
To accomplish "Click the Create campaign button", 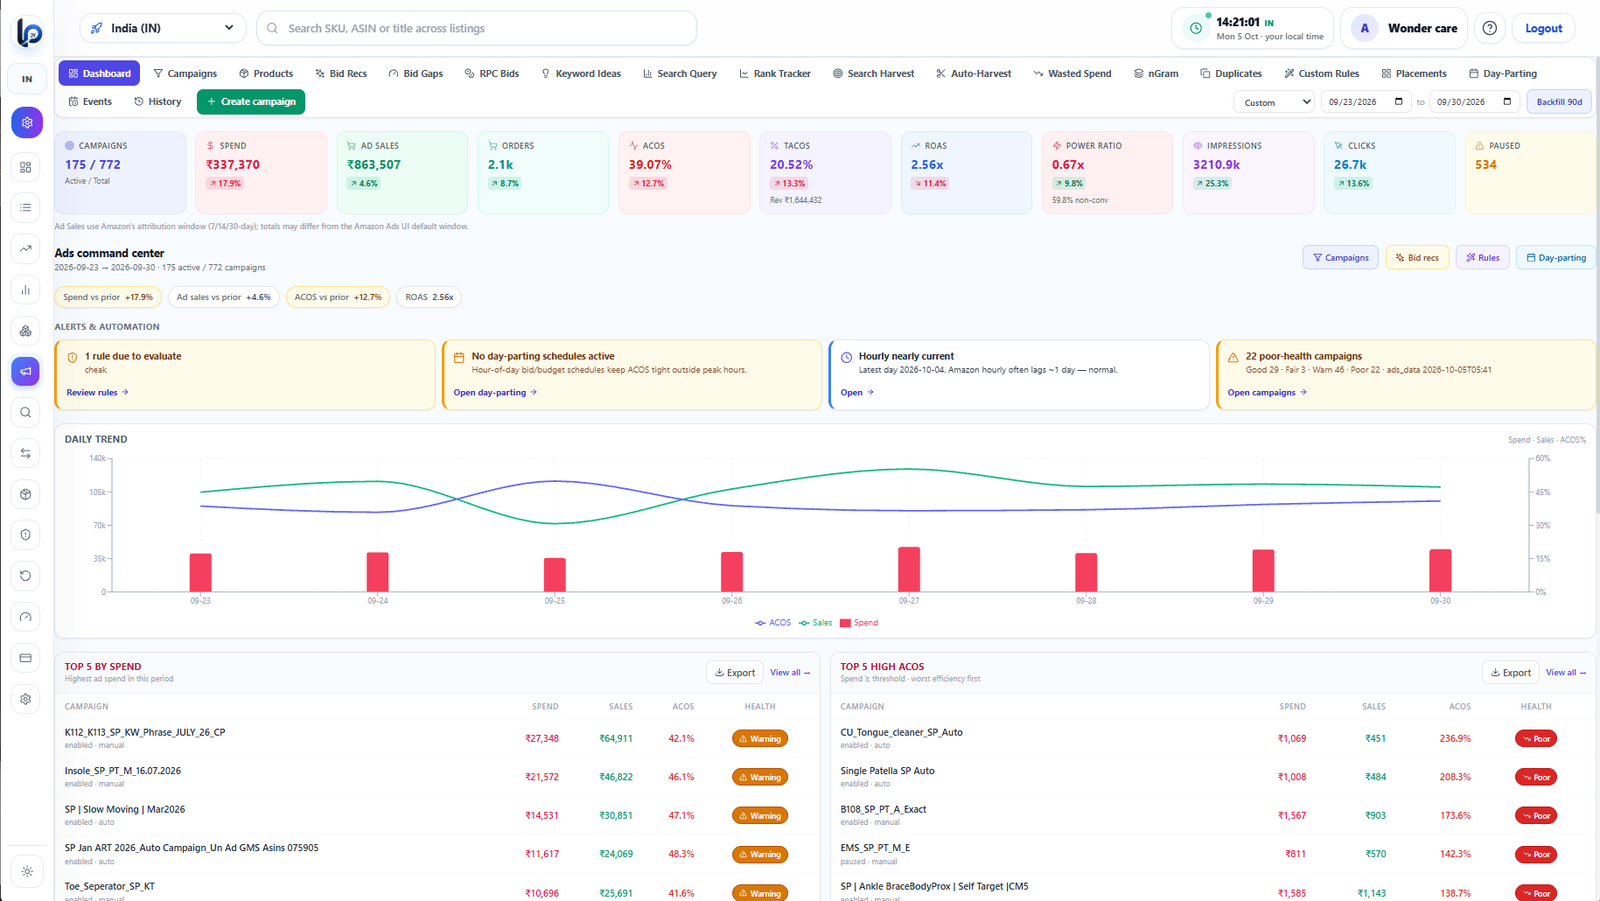I will click(251, 102).
